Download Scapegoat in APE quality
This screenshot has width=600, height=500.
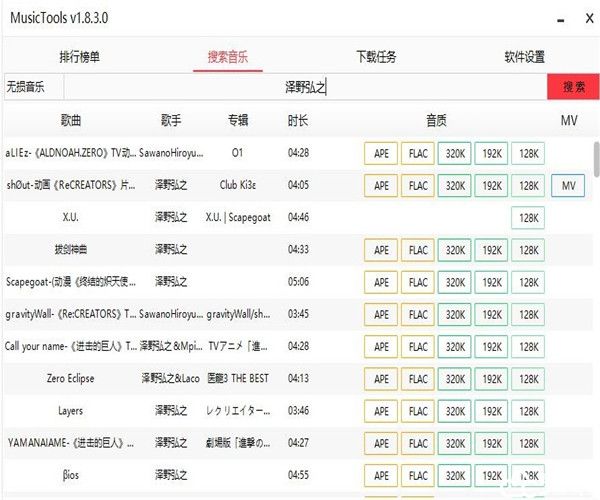tap(381, 282)
